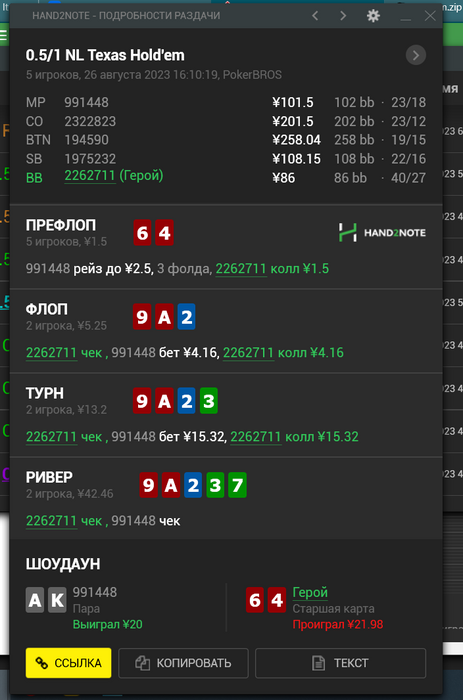Viewport: 463px width, 700px height.
Task: Click the ТЕКСТ button
Action: (340, 663)
